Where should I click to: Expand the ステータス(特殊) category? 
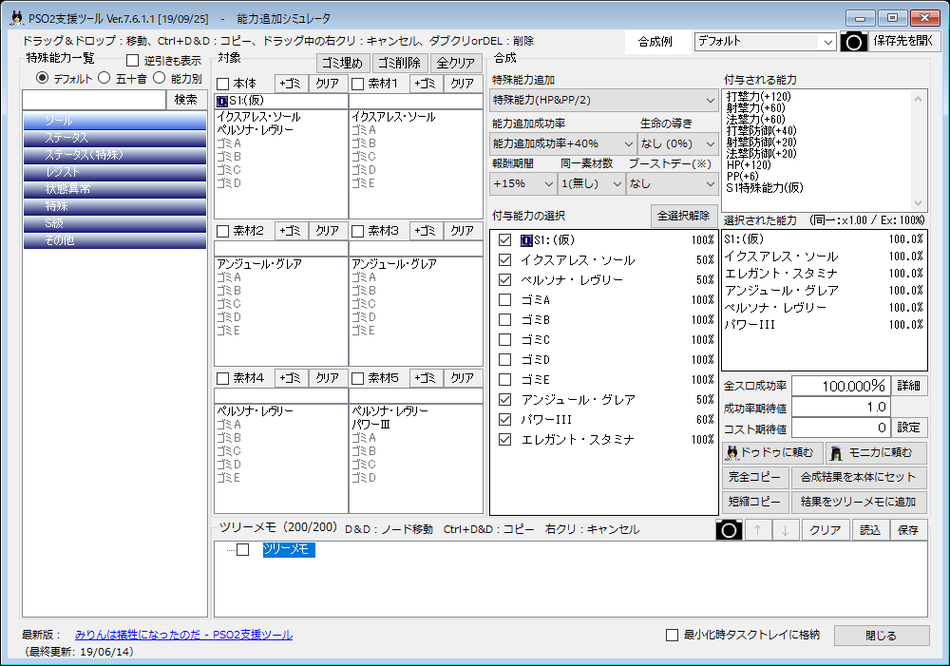tap(115, 155)
